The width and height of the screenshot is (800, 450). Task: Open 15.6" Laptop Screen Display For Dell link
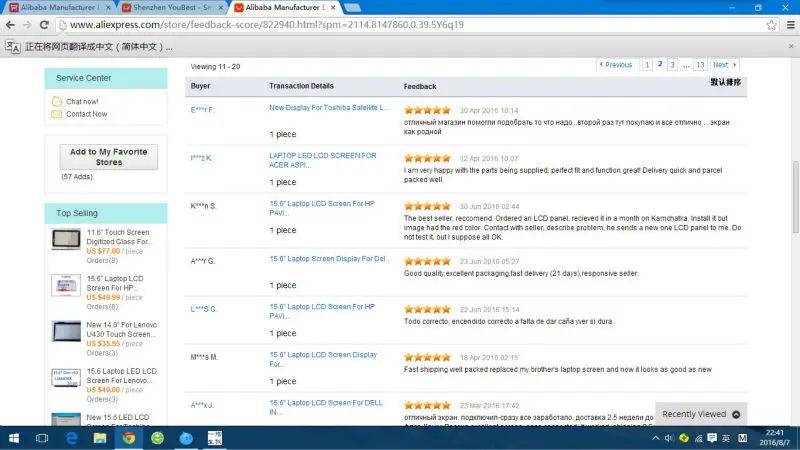pos(330,259)
